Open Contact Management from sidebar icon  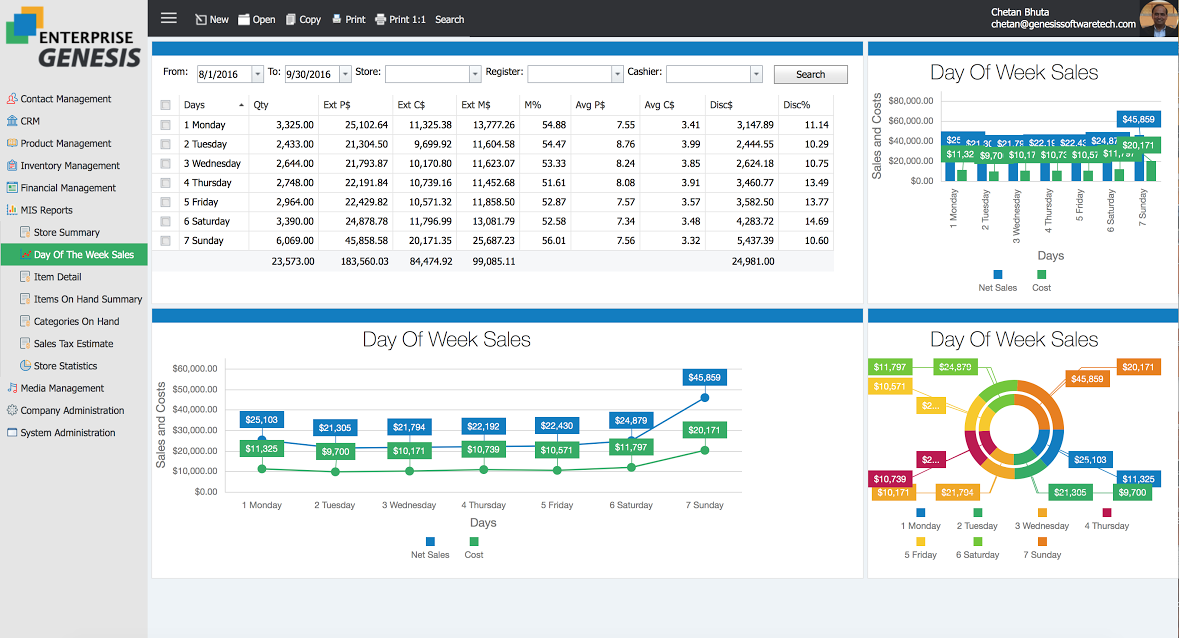[x=12, y=99]
